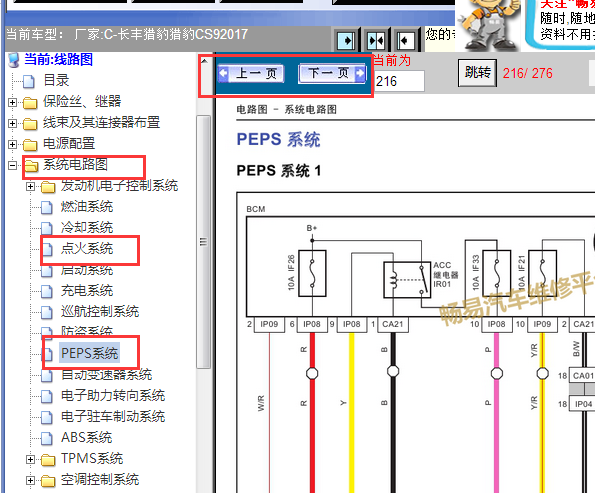Click the 目录 document icon
The height and width of the screenshot is (493, 595).
coord(29,81)
